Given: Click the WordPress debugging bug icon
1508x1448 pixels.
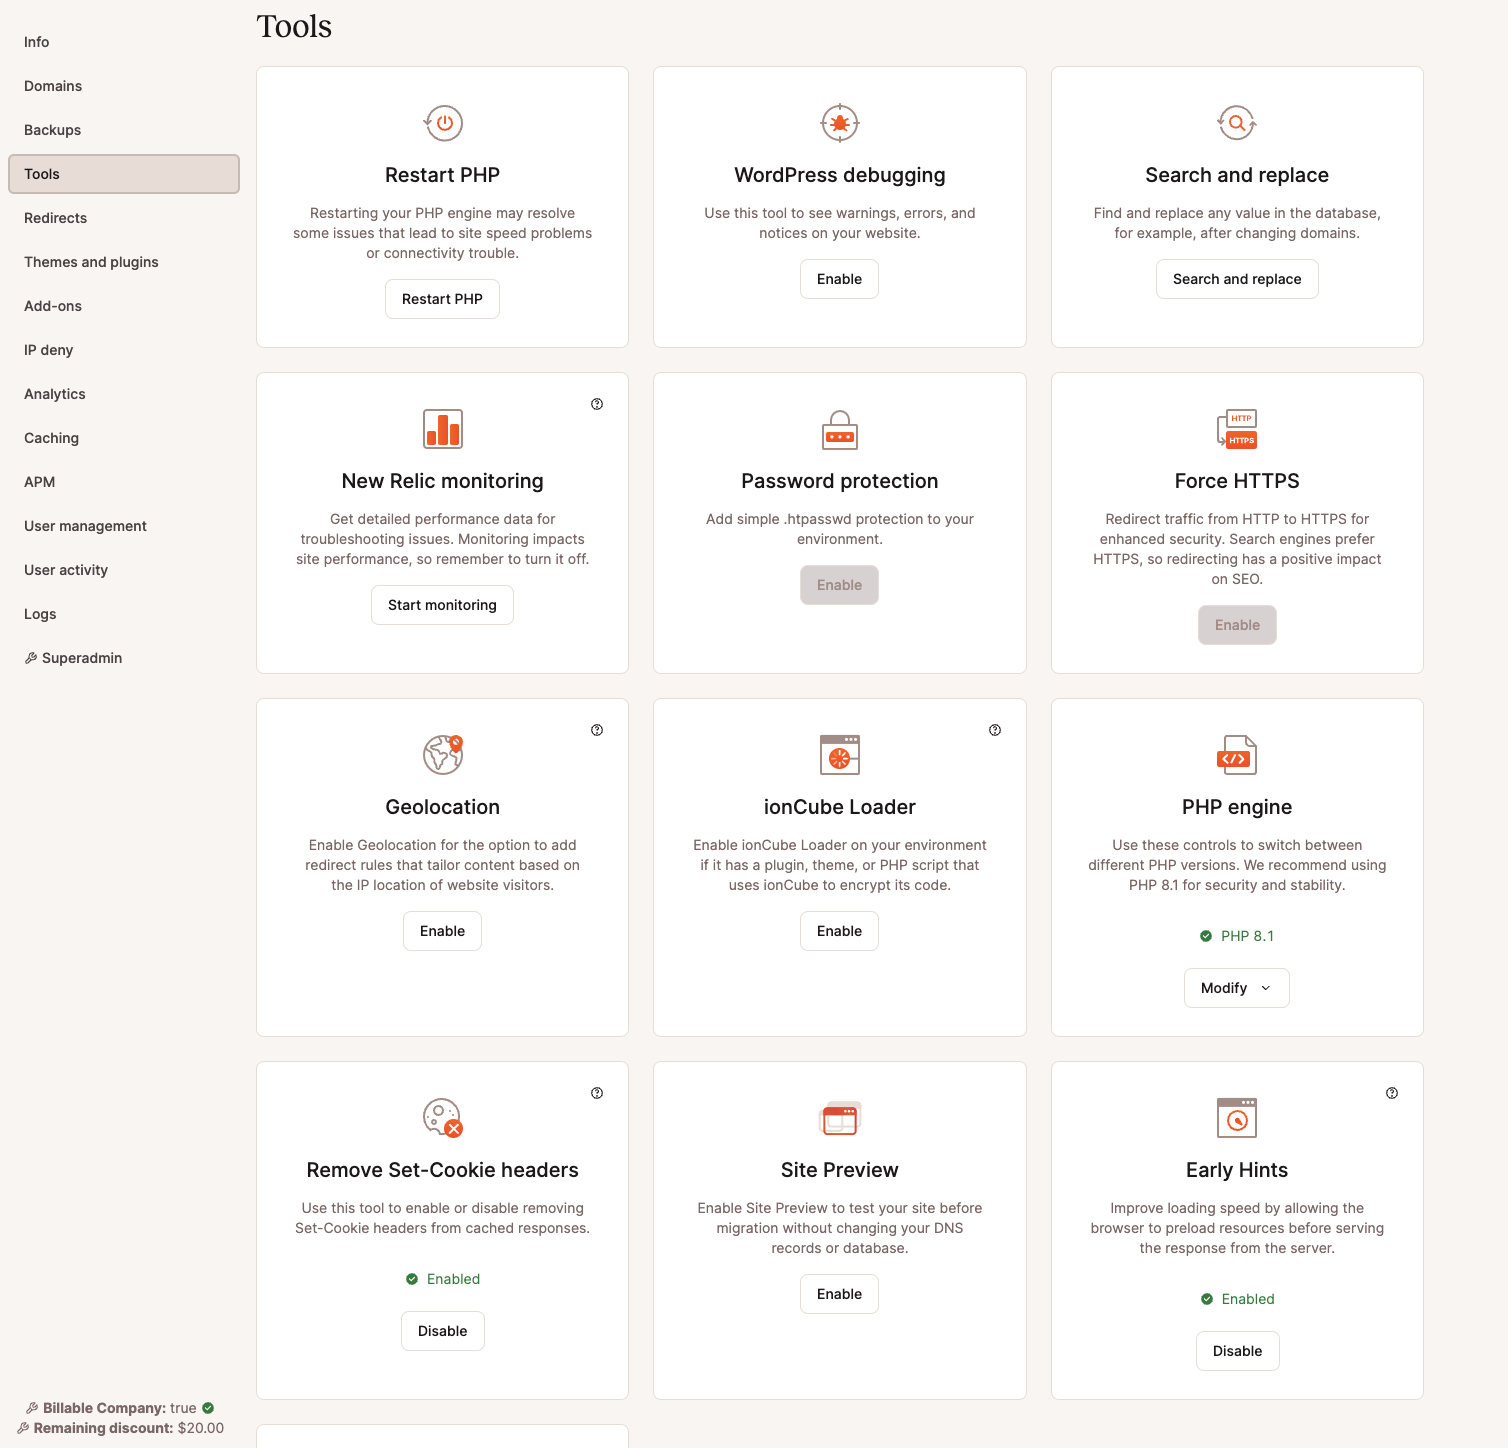Looking at the screenshot, I should [840, 123].
